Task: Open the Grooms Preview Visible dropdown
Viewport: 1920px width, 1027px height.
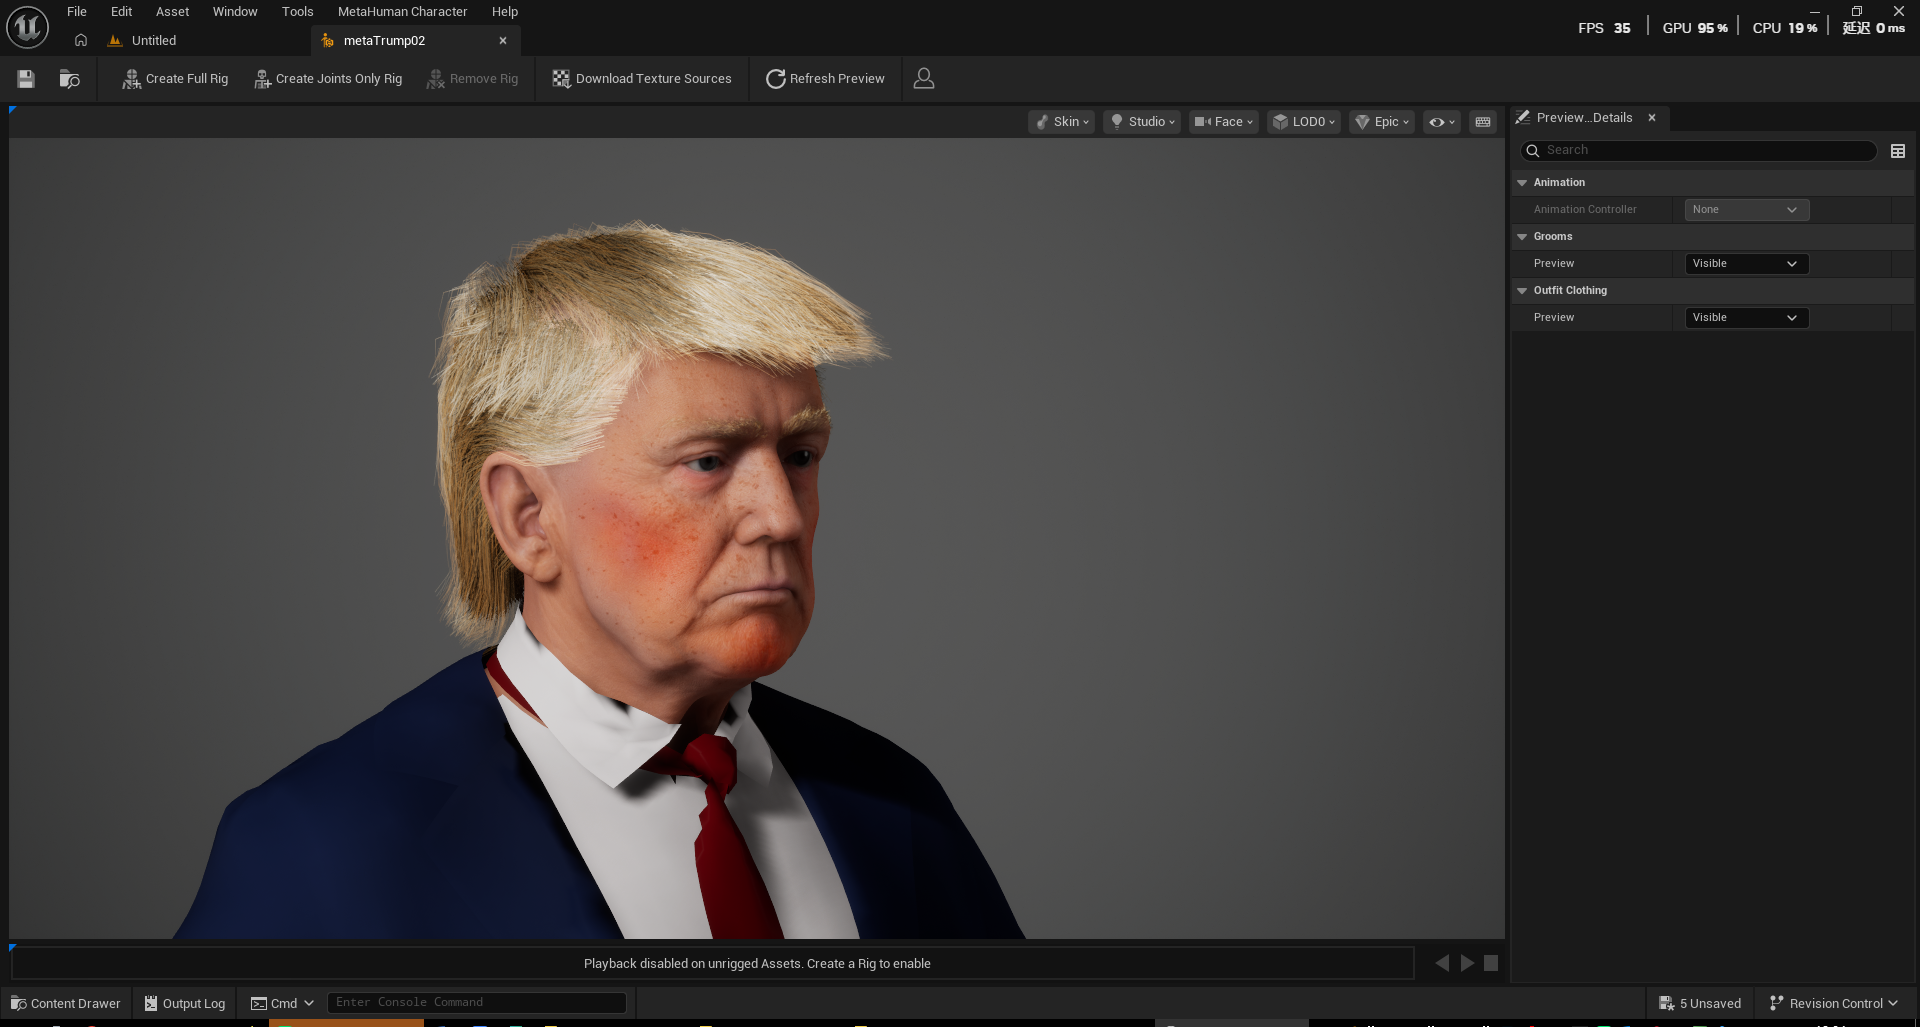Action: pyautogui.click(x=1746, y=264)
